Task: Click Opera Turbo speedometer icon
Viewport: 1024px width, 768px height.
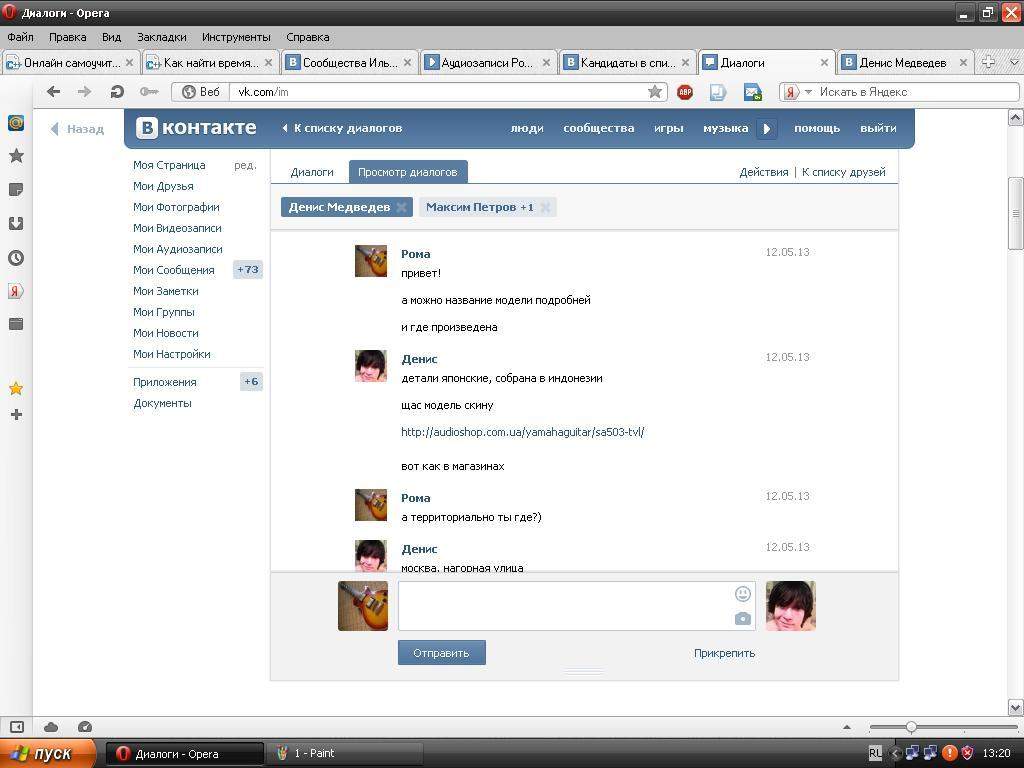Action: click(85, 727)
